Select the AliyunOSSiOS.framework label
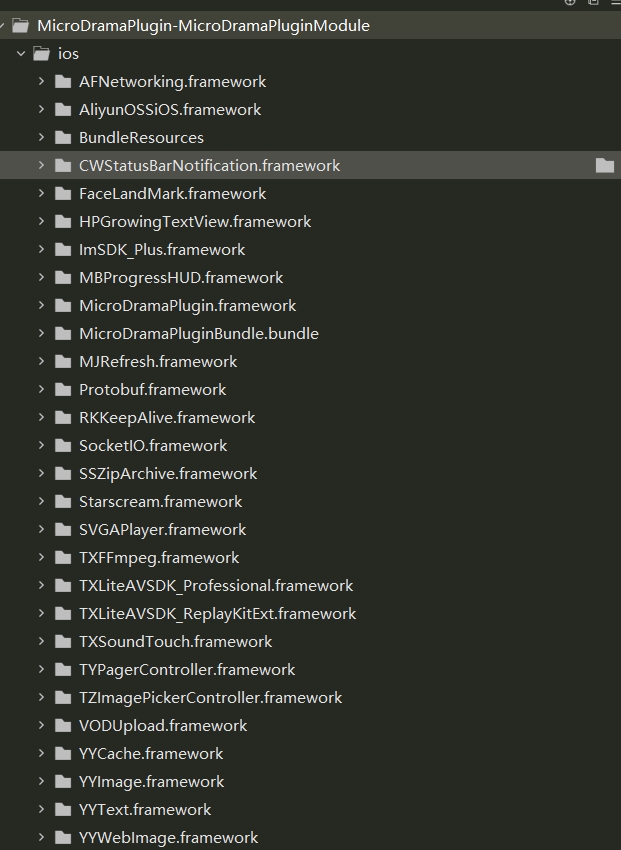 (x=170, y=110)
